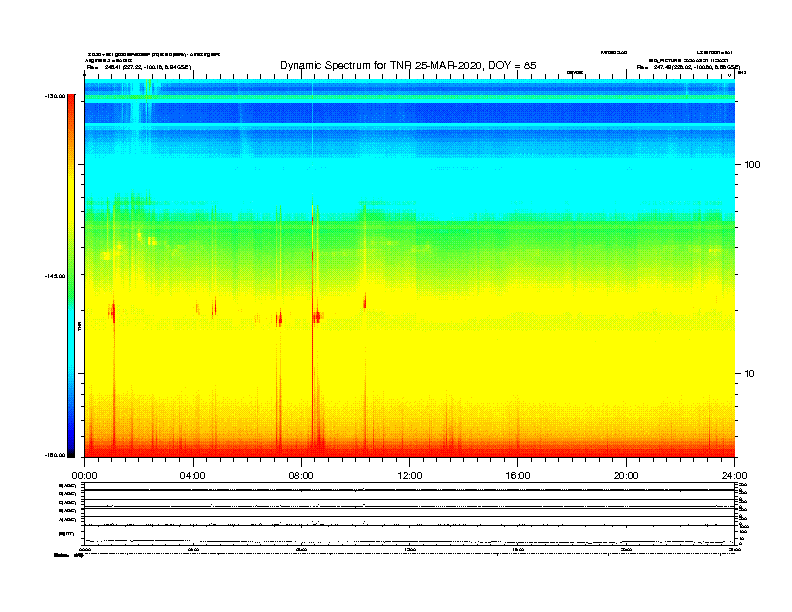
Task: Click the title "Dynamic Spectrum for TNR 25-MAR-2020, DOY = 85"
Action: pyautogui.click(x=408, y=65)
